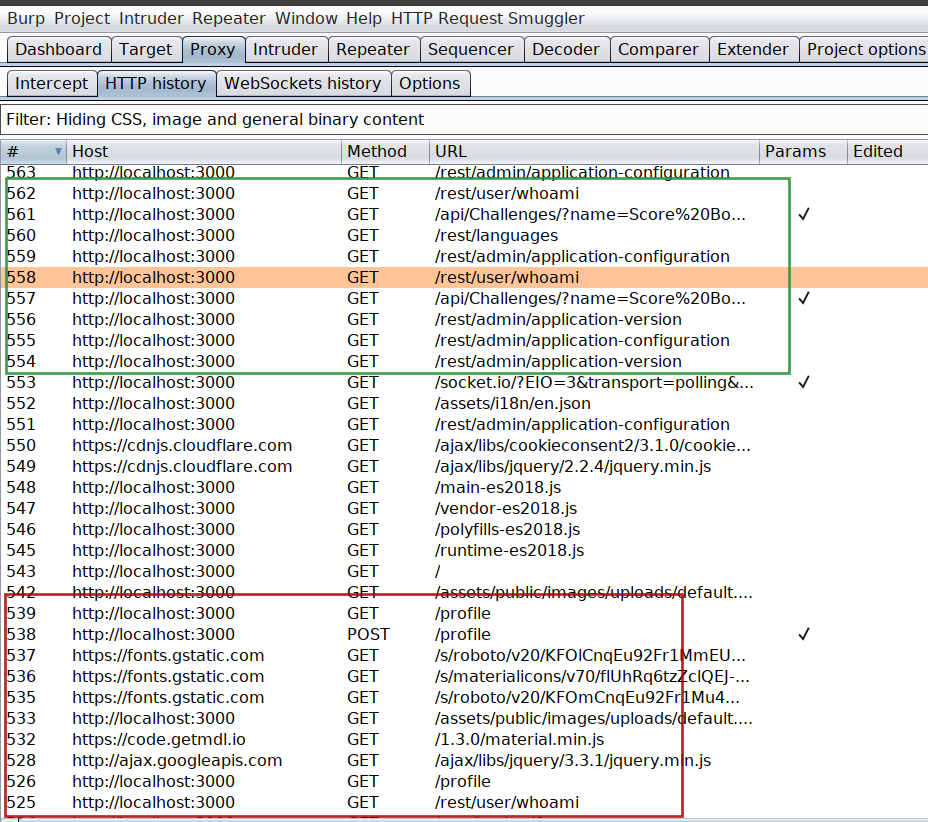Select request row 538 POST /profile

coord(464,634)
